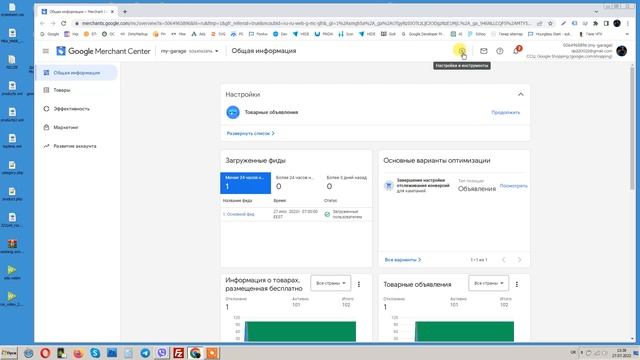
Task: Select the Более 3 дней назад feeds tab
Action: point(347,183)
